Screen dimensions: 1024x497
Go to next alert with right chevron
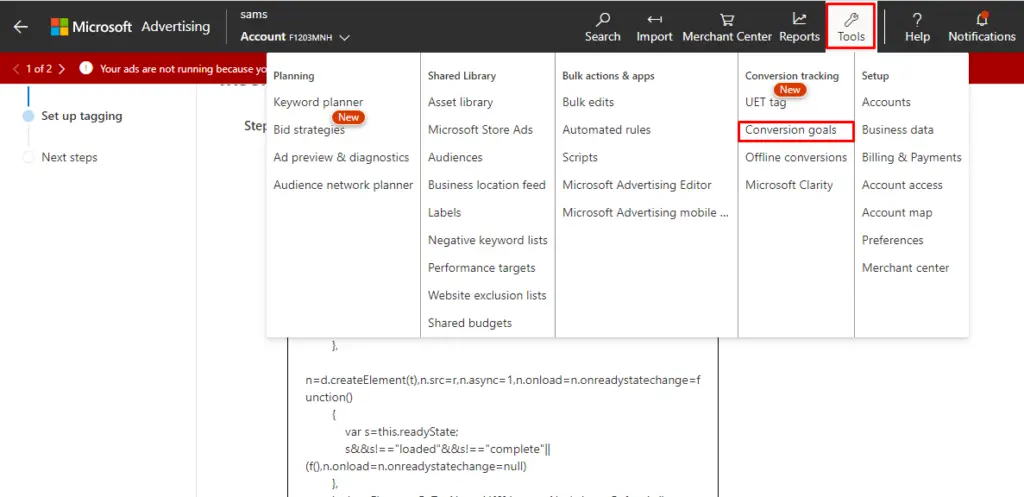[x=61, y=69]
